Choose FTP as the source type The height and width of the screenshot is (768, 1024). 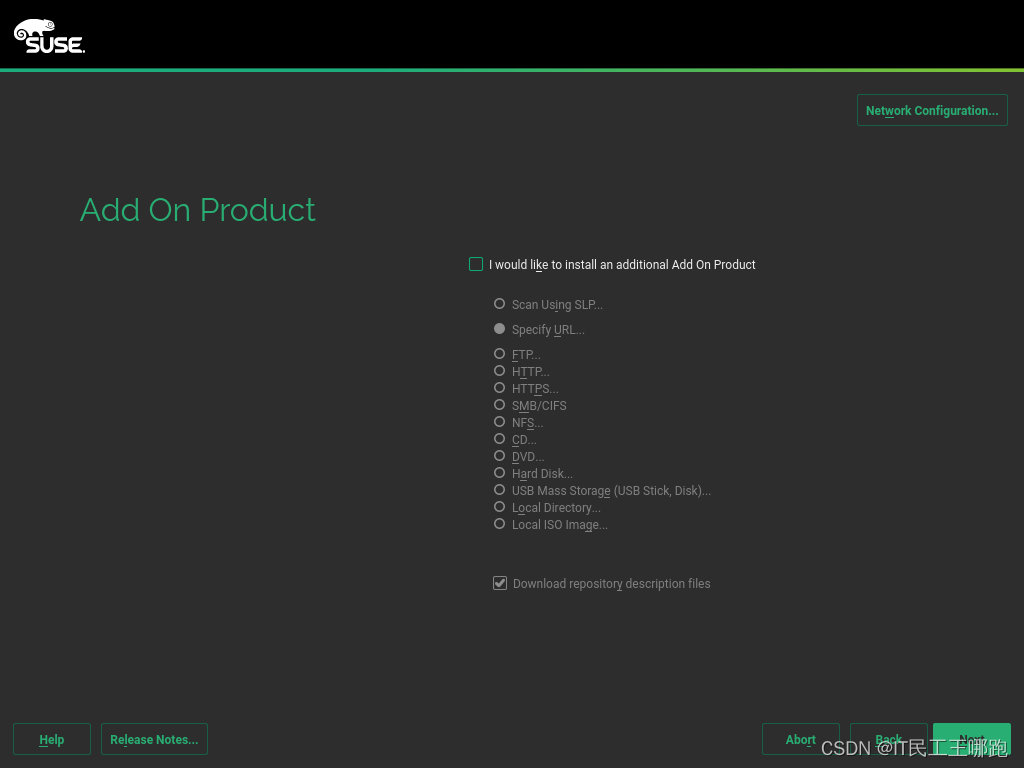(499, 353)
